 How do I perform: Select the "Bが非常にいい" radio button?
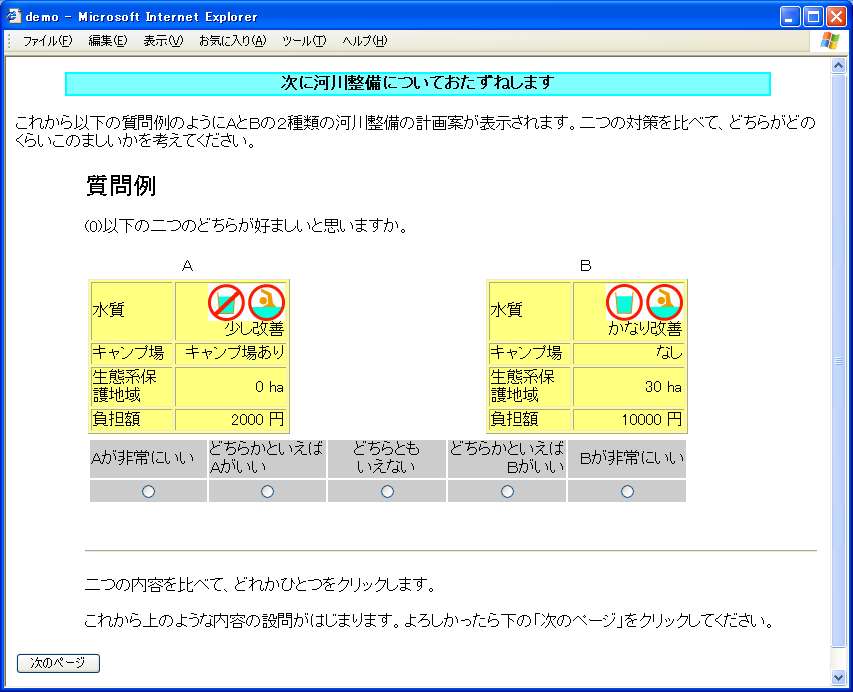click(x=627, y=491)
